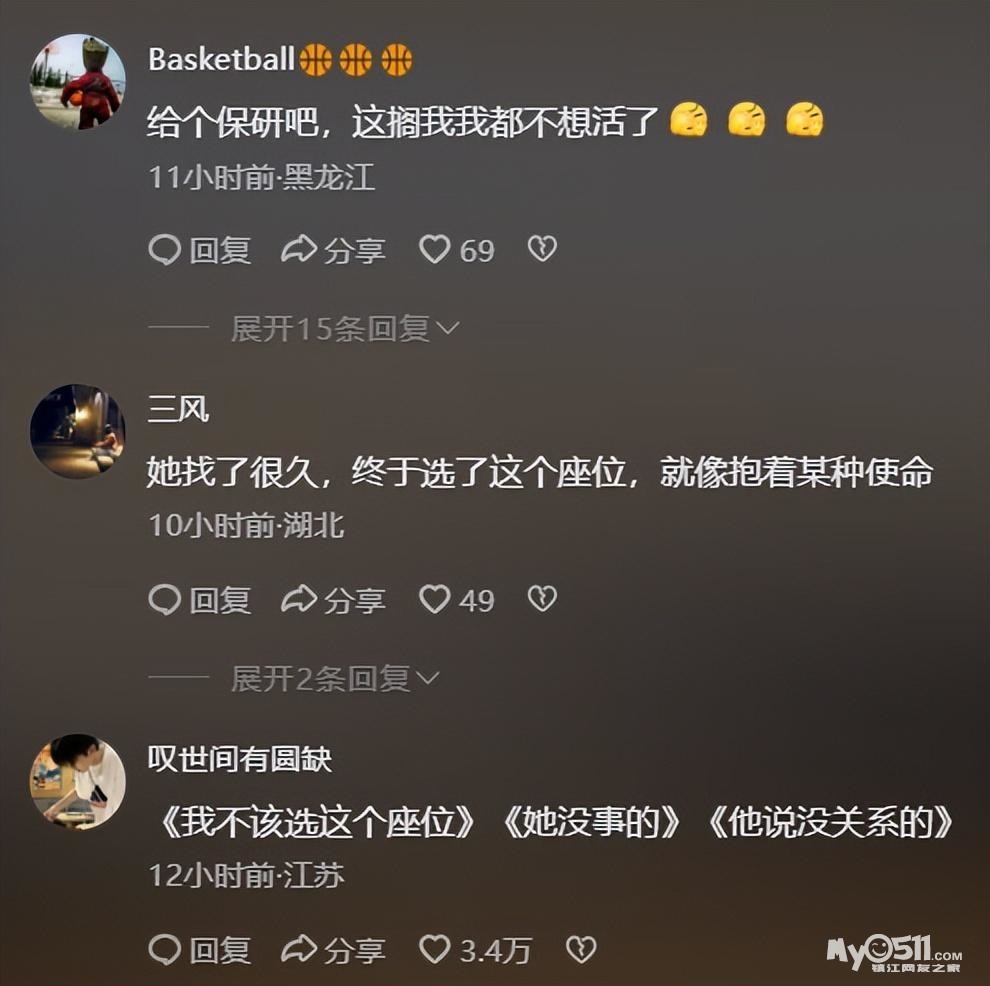Open the 三风 username link
The width and height of the screenshot is (990, 986).
(178, 409)
